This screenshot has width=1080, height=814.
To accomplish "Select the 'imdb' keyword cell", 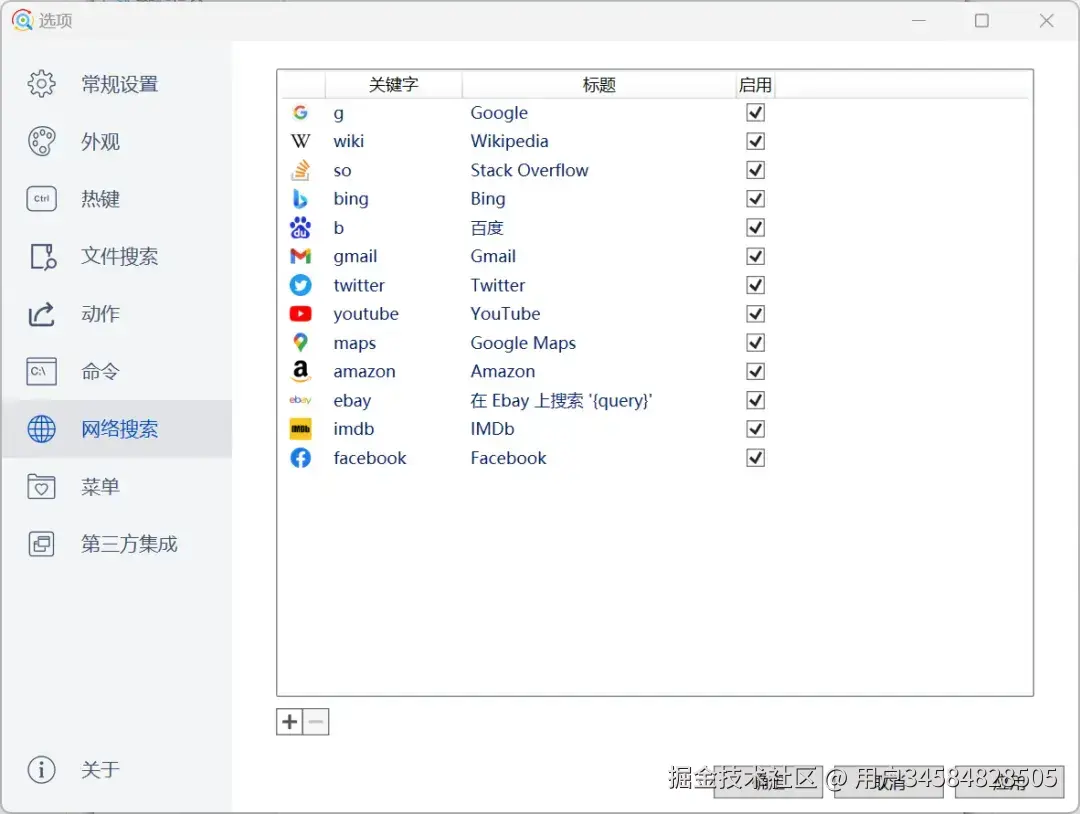I will [353, 429].
